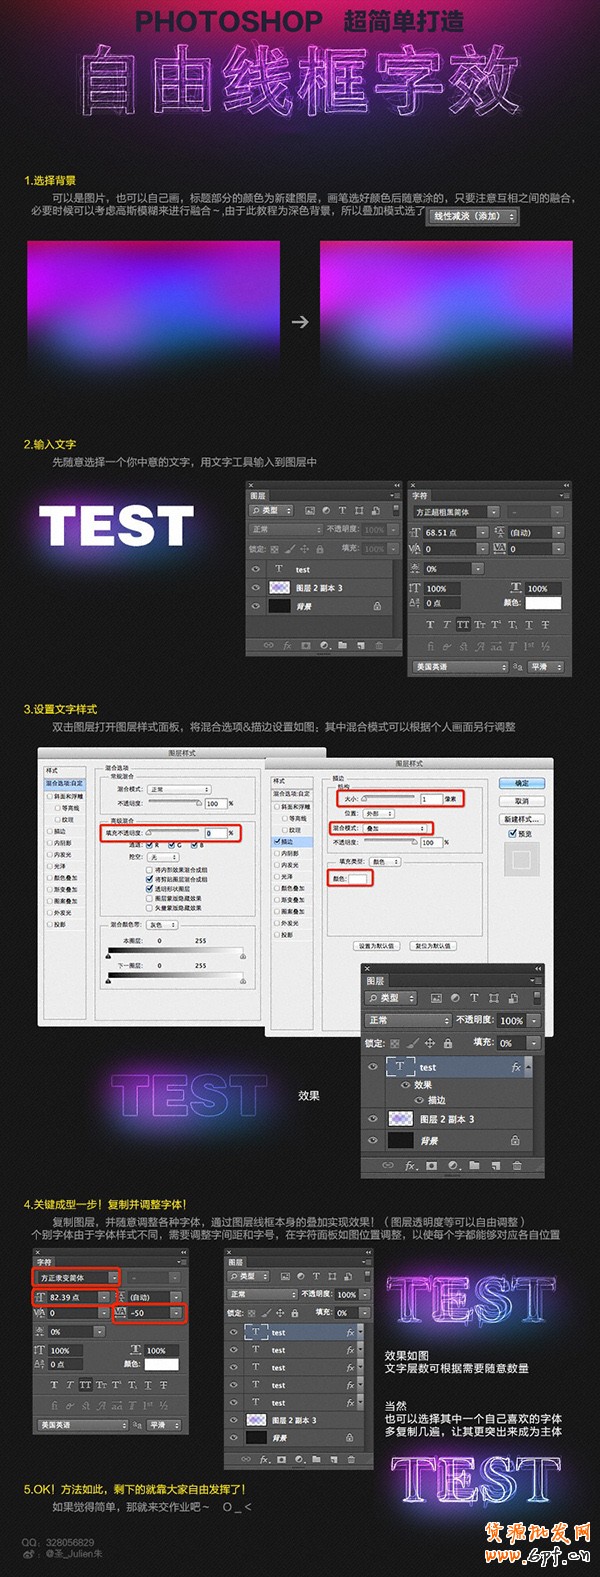Open 混合颜色带 dropdown set to 灰色
The height and width of the screenshot is (1577, 600).
(162, 925)
